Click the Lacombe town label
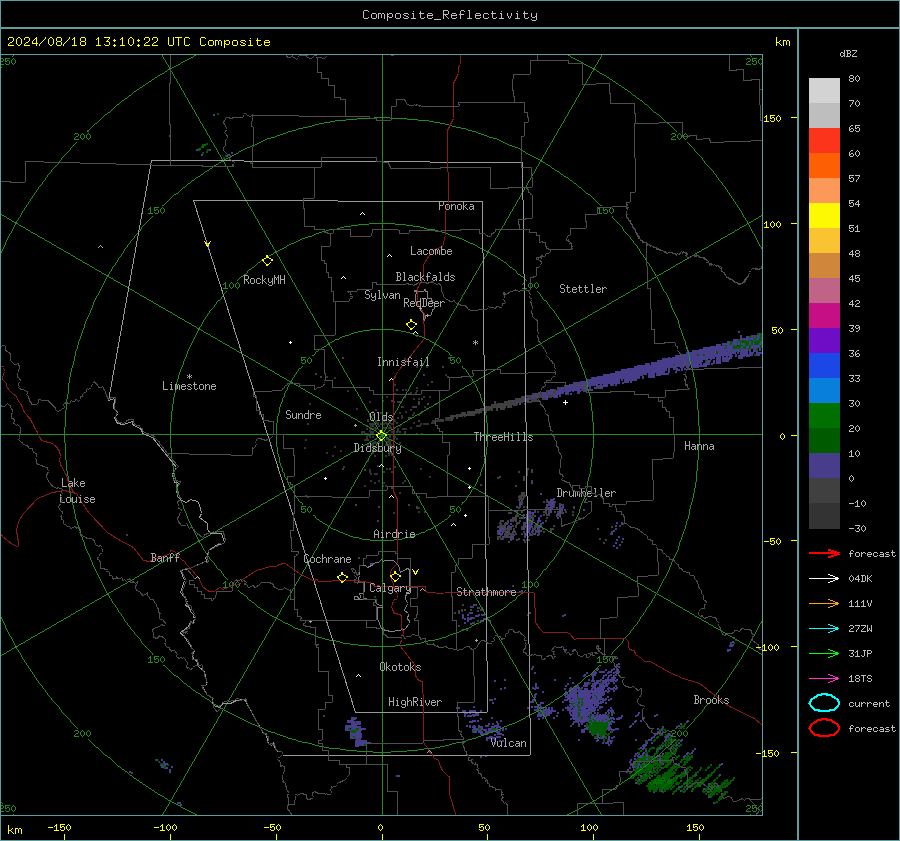 [431, 251]
